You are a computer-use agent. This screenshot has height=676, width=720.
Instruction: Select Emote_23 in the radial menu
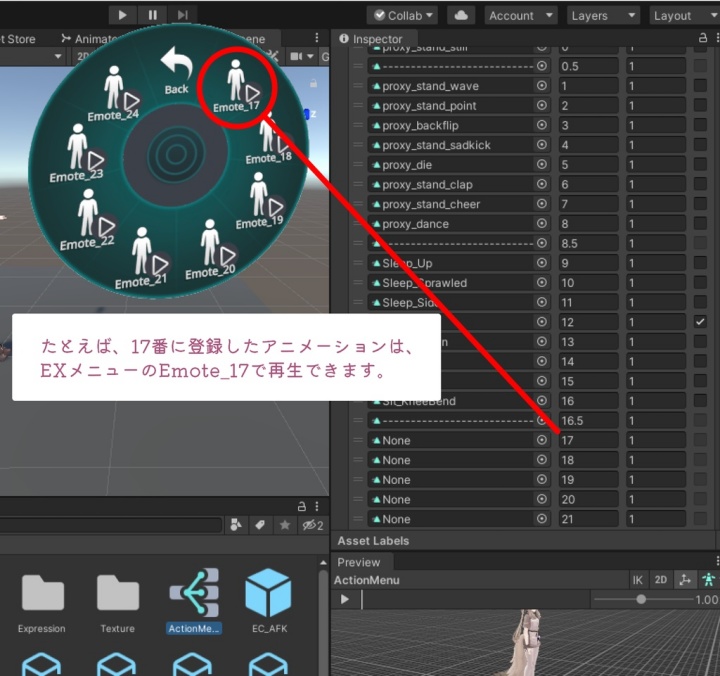77,153
